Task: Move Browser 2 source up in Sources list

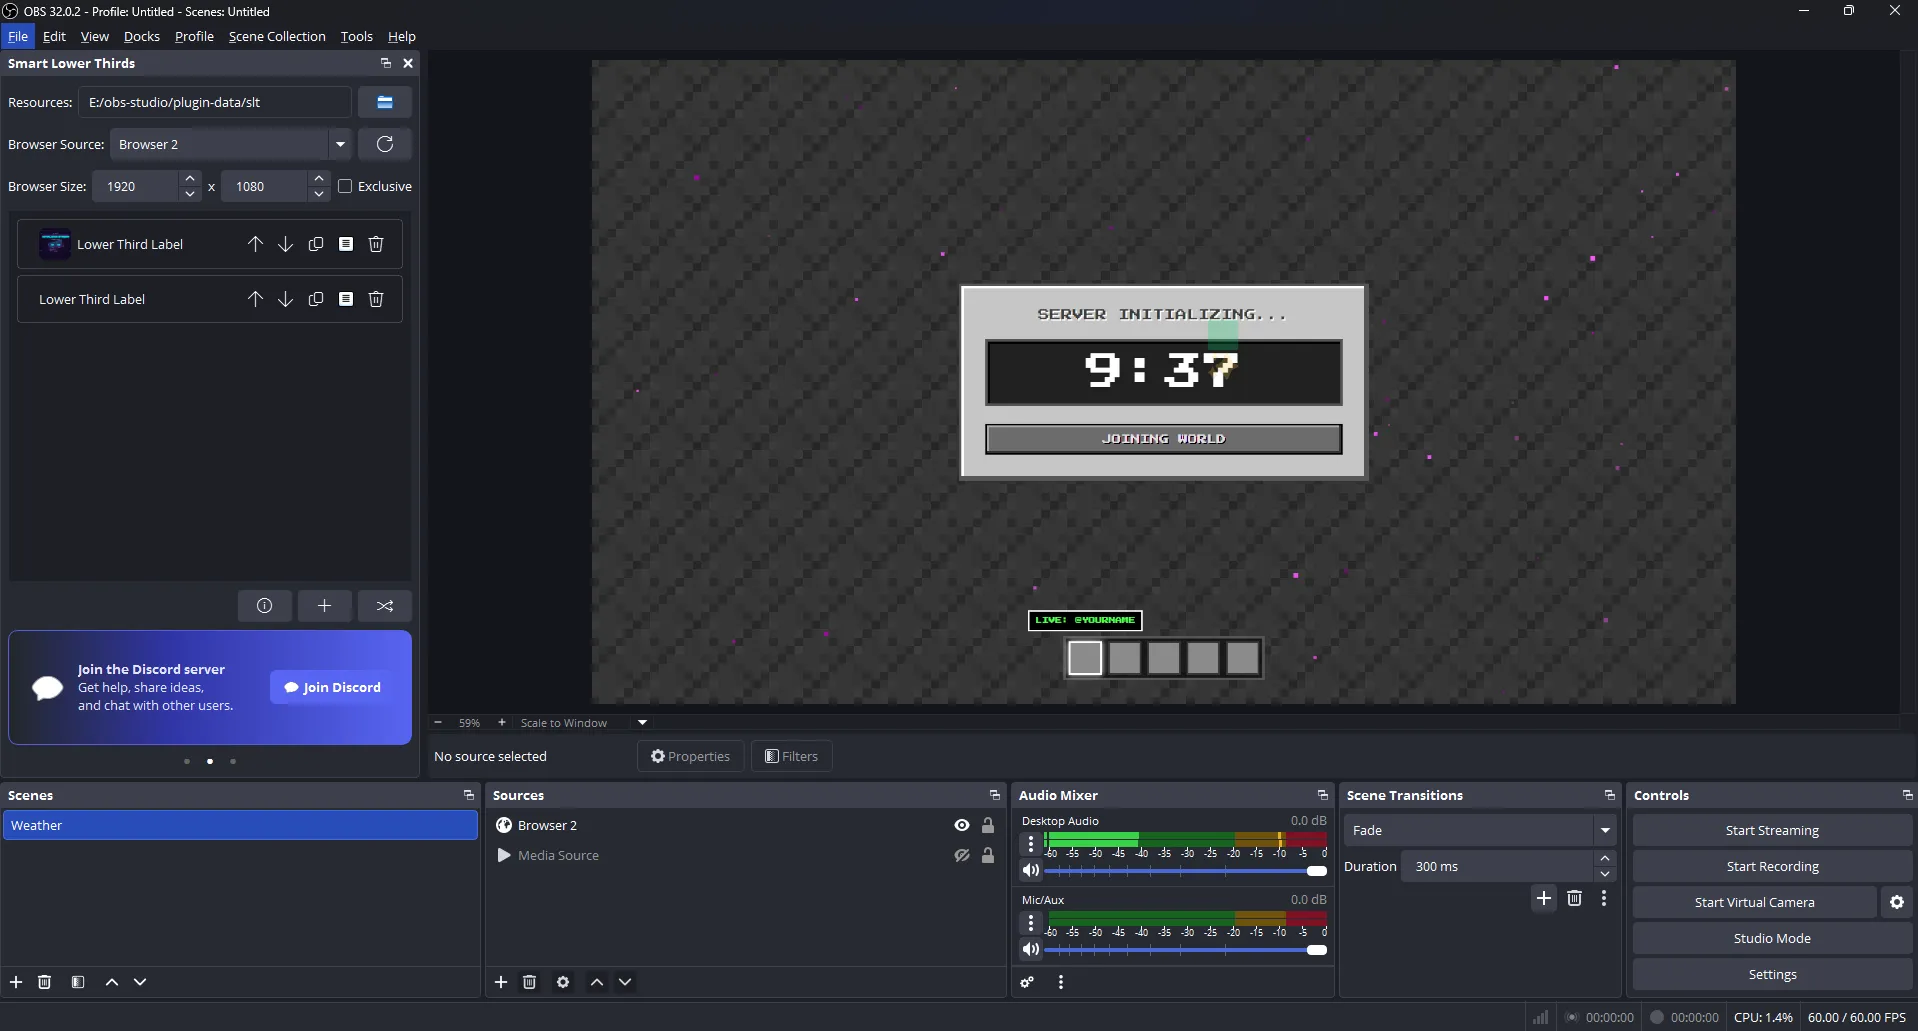Action: click(x=596, y=983)
